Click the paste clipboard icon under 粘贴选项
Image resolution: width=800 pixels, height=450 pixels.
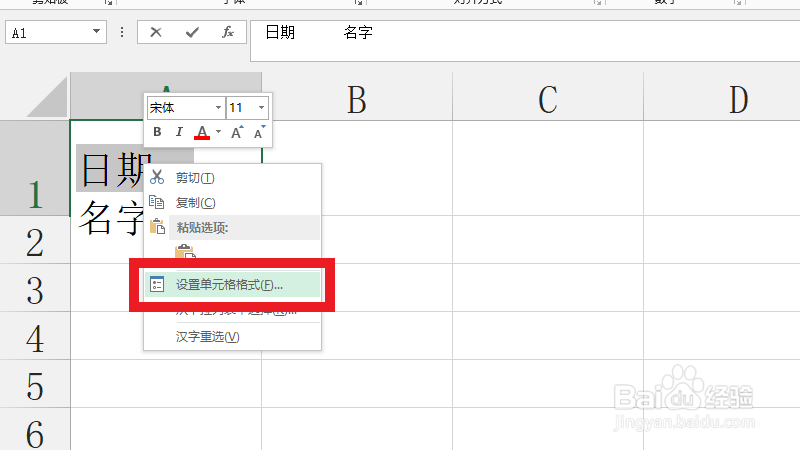(x=185, y=253)
